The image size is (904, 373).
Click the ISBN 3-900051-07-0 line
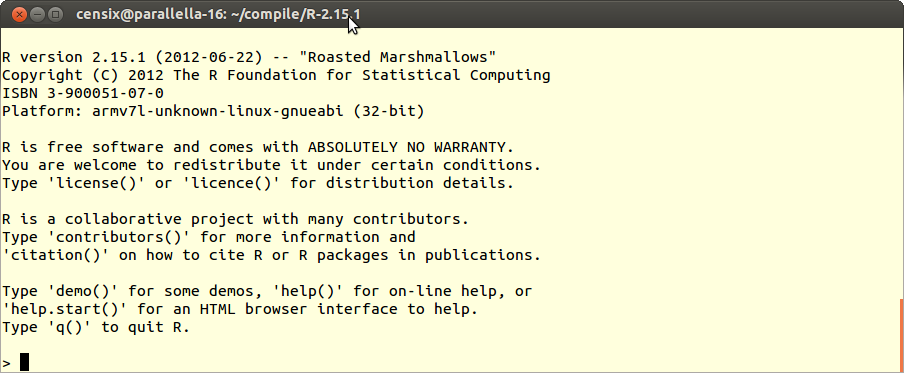(x=83, y=93)
